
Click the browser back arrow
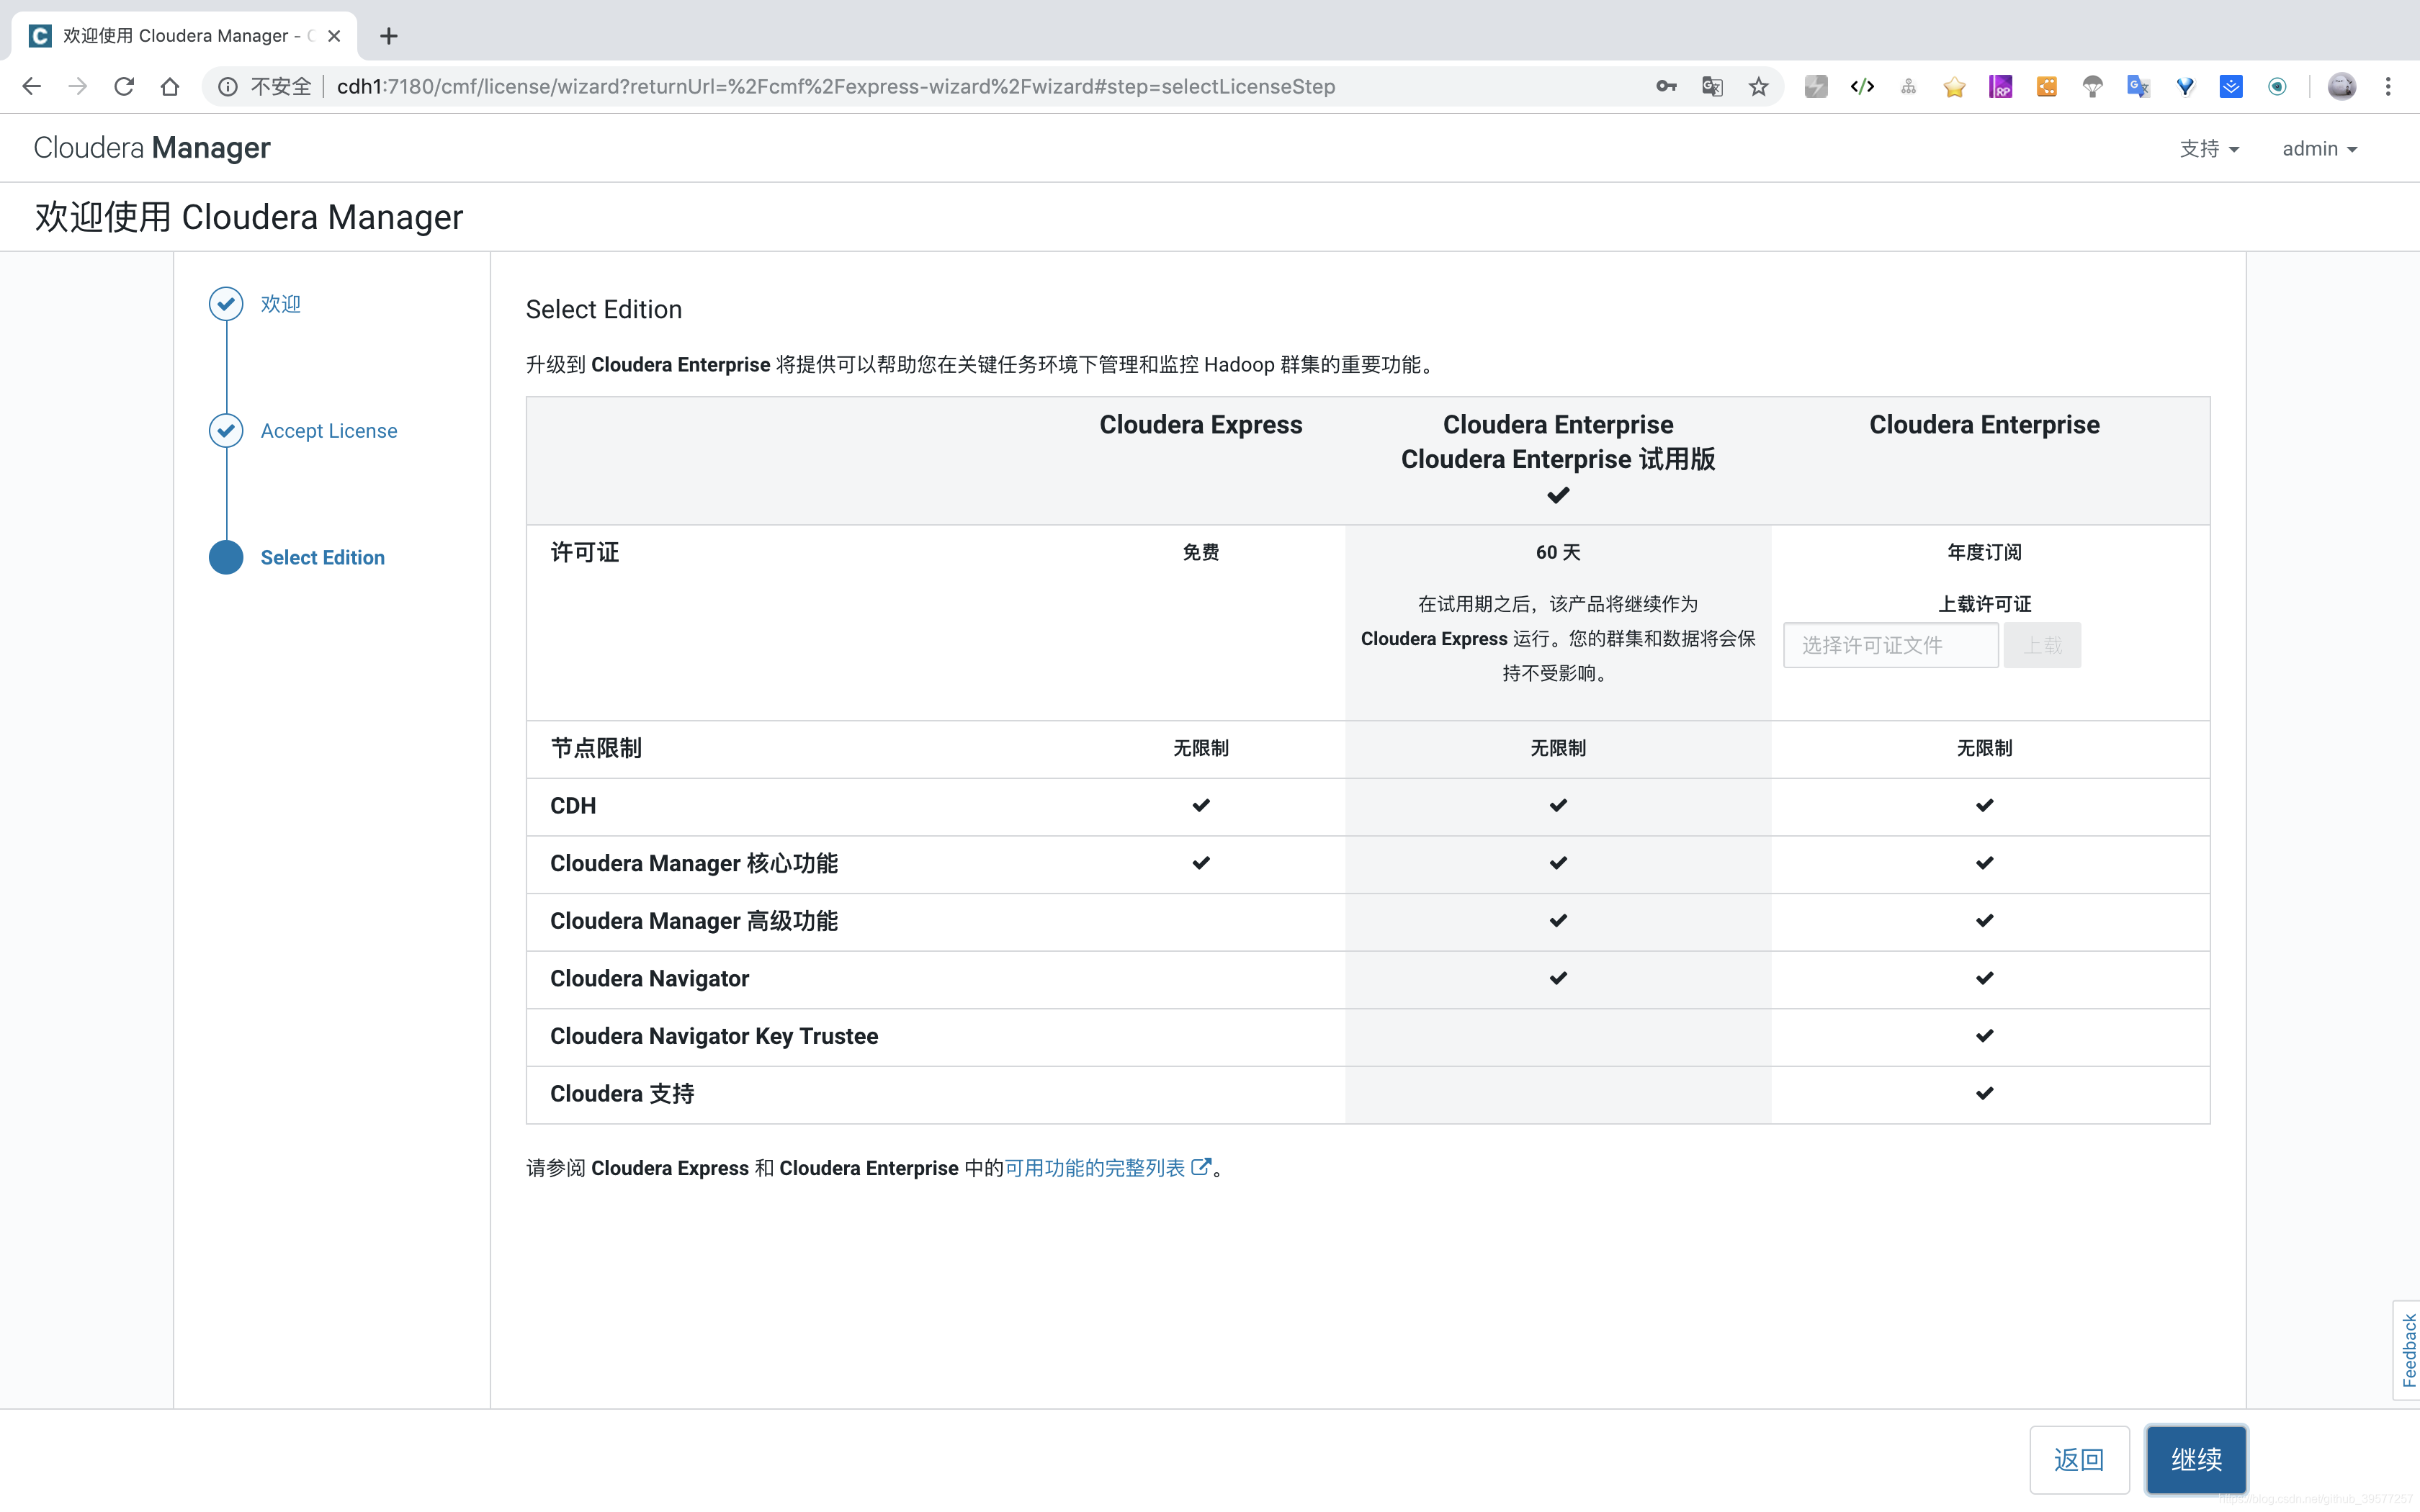point(31,87)
